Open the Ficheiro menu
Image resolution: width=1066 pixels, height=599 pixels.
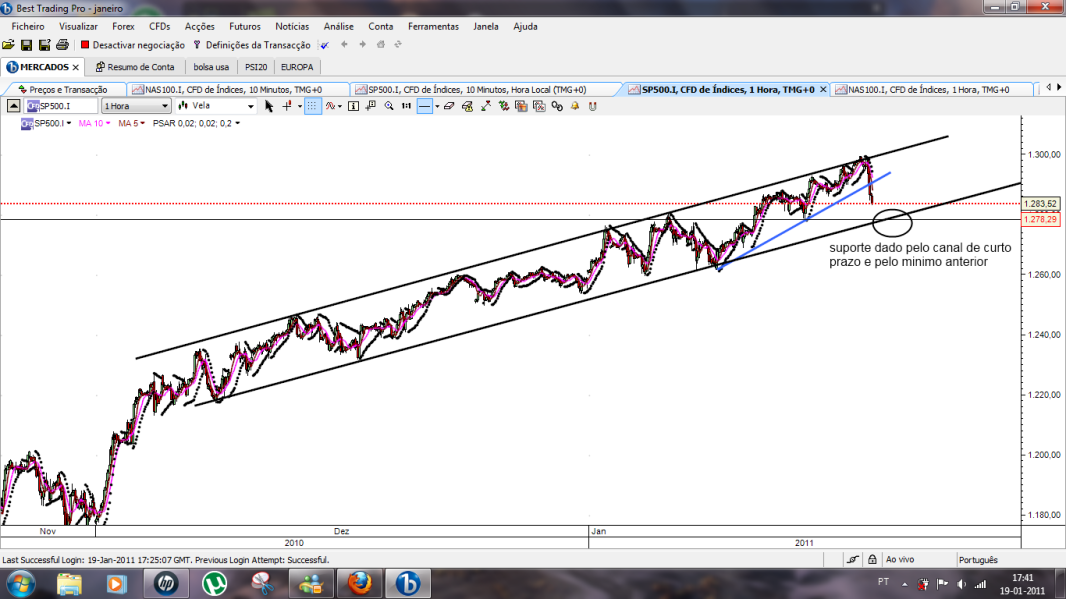tap(28, 27)
